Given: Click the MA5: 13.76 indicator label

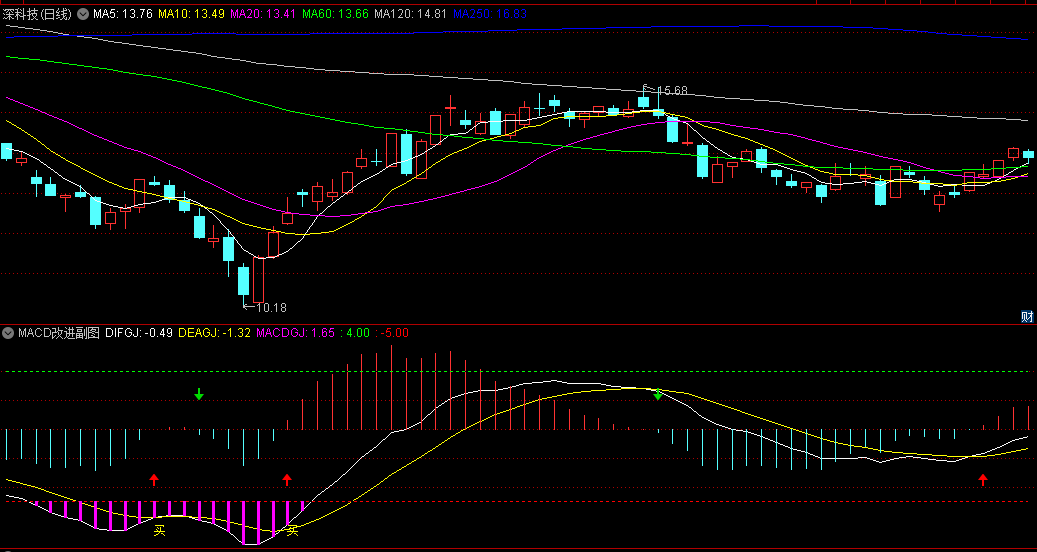Looking at the screenshot, I should pos(123,14).
